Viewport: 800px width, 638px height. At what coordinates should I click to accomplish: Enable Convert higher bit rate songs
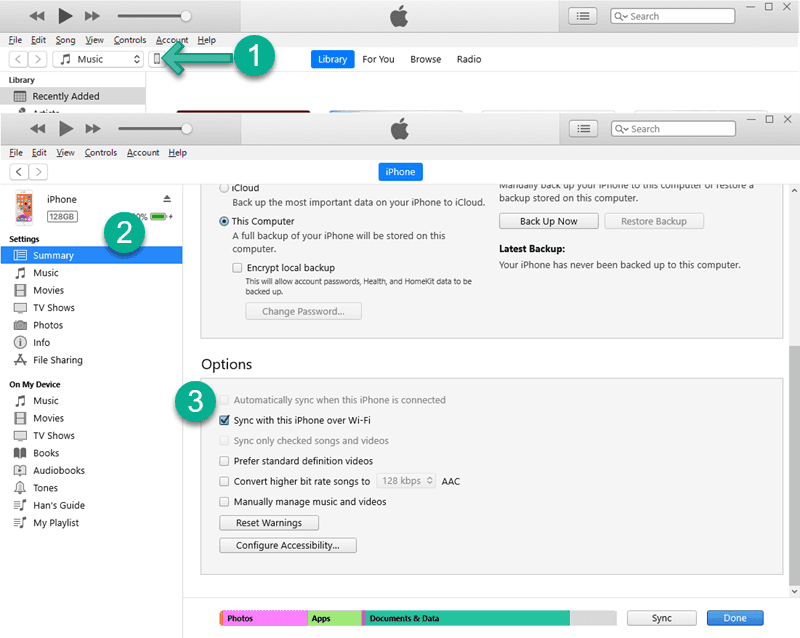point(224,481)
